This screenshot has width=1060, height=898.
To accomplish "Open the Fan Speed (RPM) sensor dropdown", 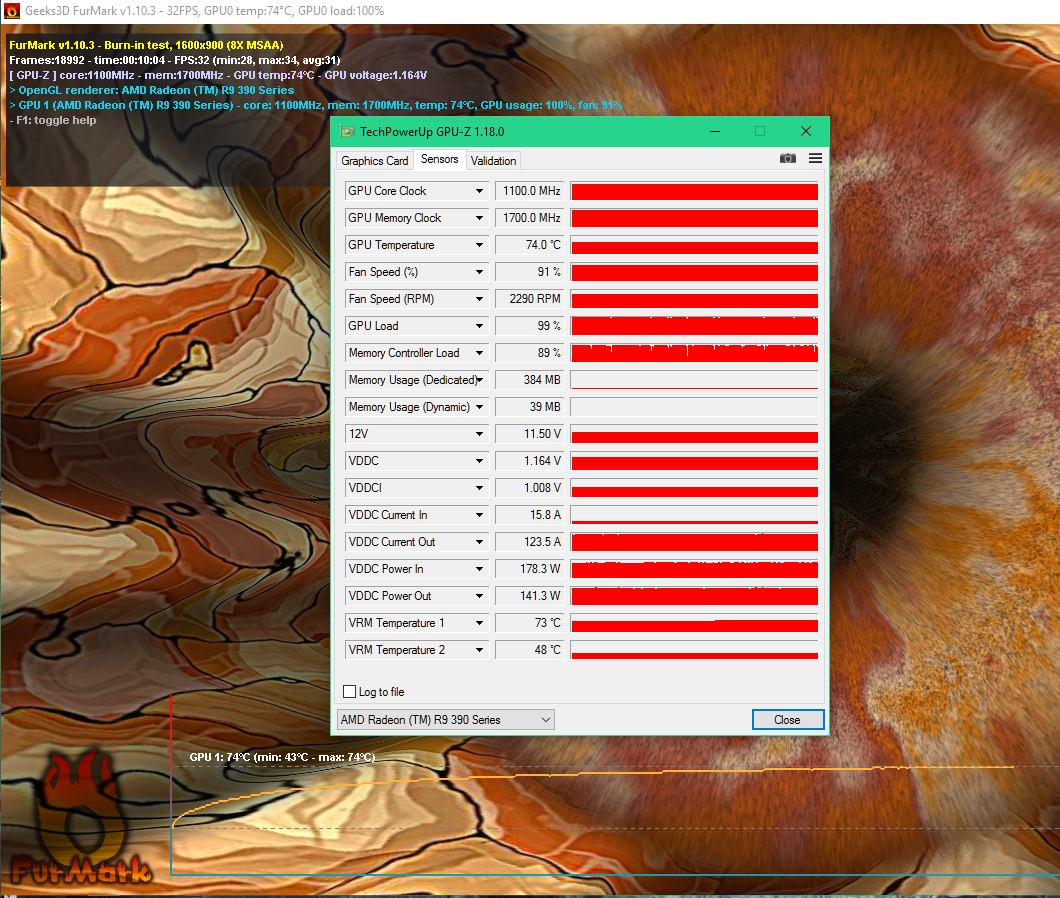I will [x=479, y=299].
